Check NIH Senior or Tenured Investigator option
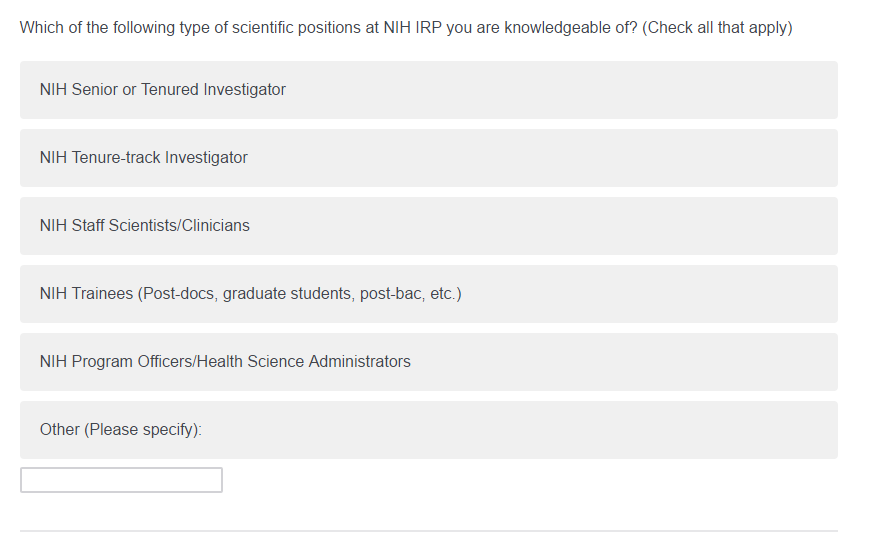This screenshot has width=874, height=542. (428, 90)
